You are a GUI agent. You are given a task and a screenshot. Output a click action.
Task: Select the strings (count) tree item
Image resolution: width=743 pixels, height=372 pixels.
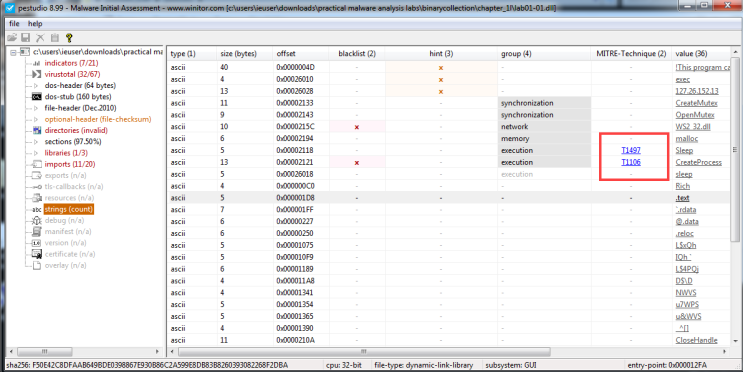[69, 209]
